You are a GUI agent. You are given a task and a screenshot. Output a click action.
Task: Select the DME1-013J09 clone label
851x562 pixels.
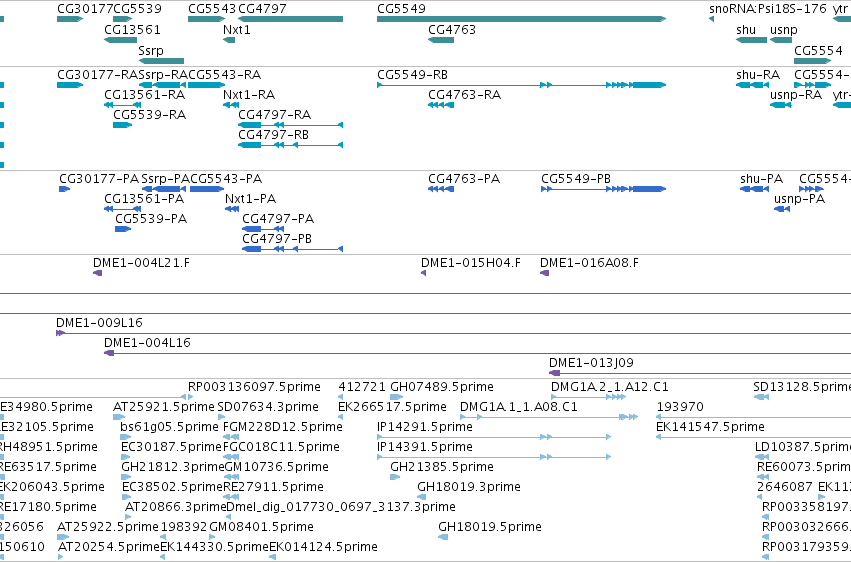coord(592,362)
